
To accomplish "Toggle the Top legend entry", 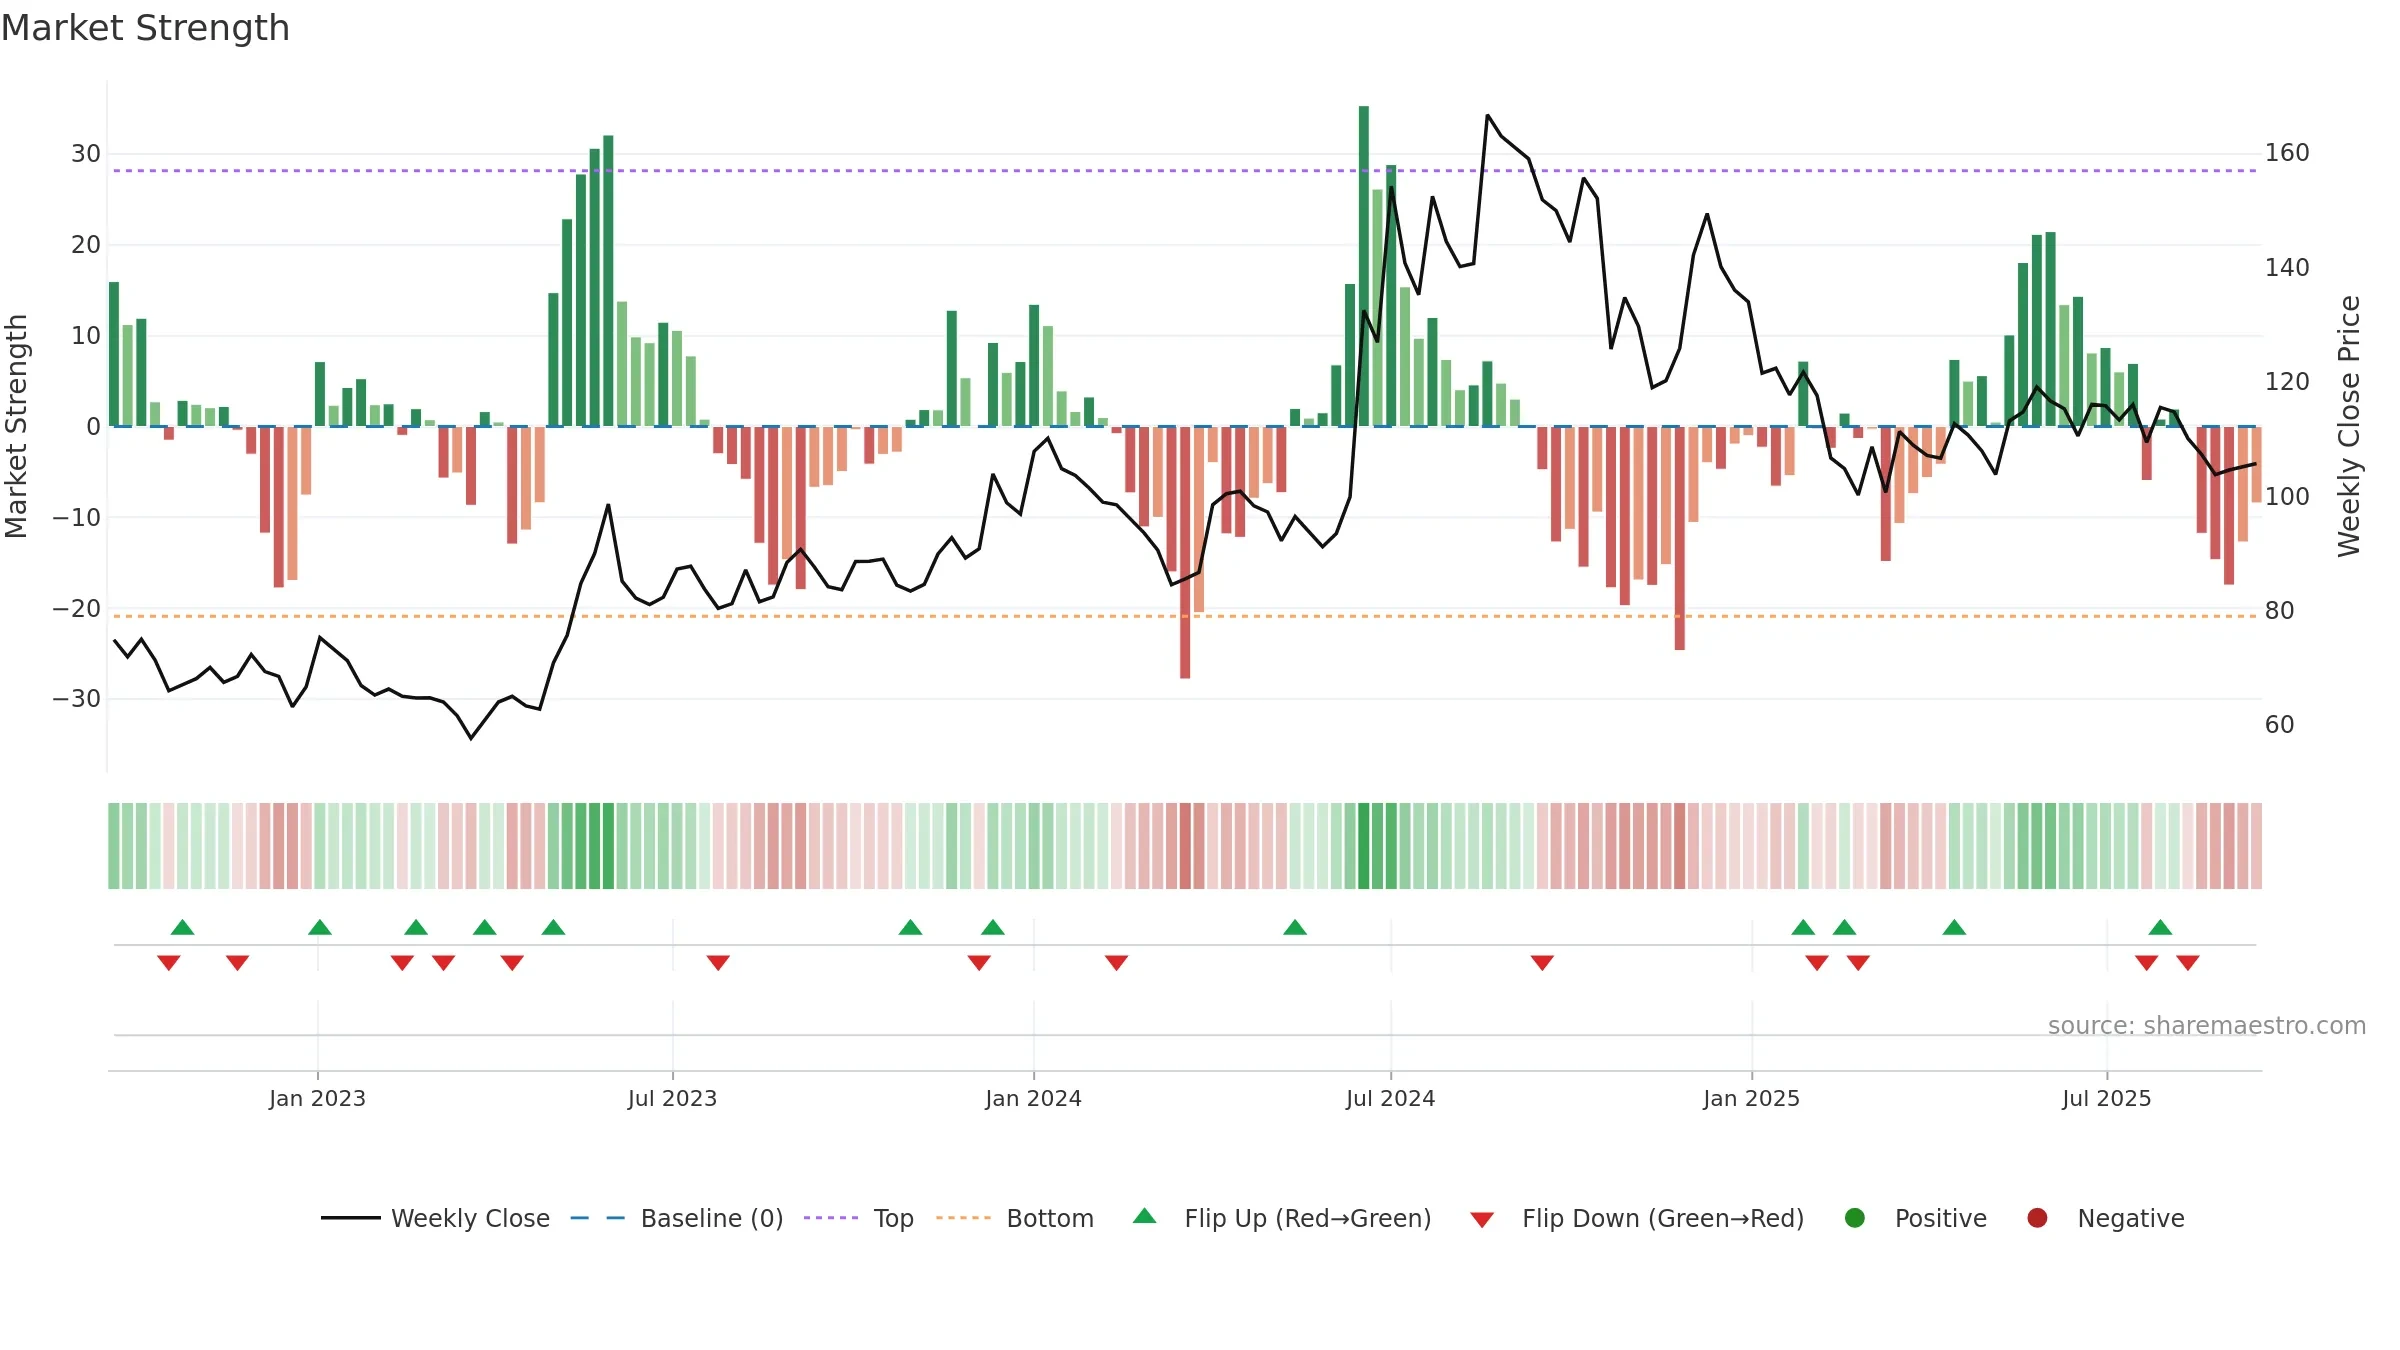I will tap(859, 1218).
